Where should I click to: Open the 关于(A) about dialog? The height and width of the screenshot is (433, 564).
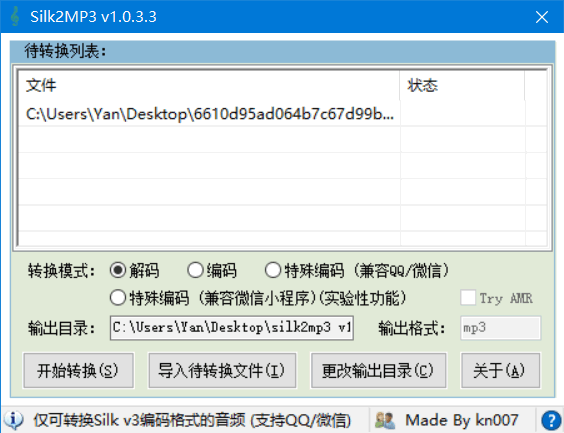click(500, 370)
